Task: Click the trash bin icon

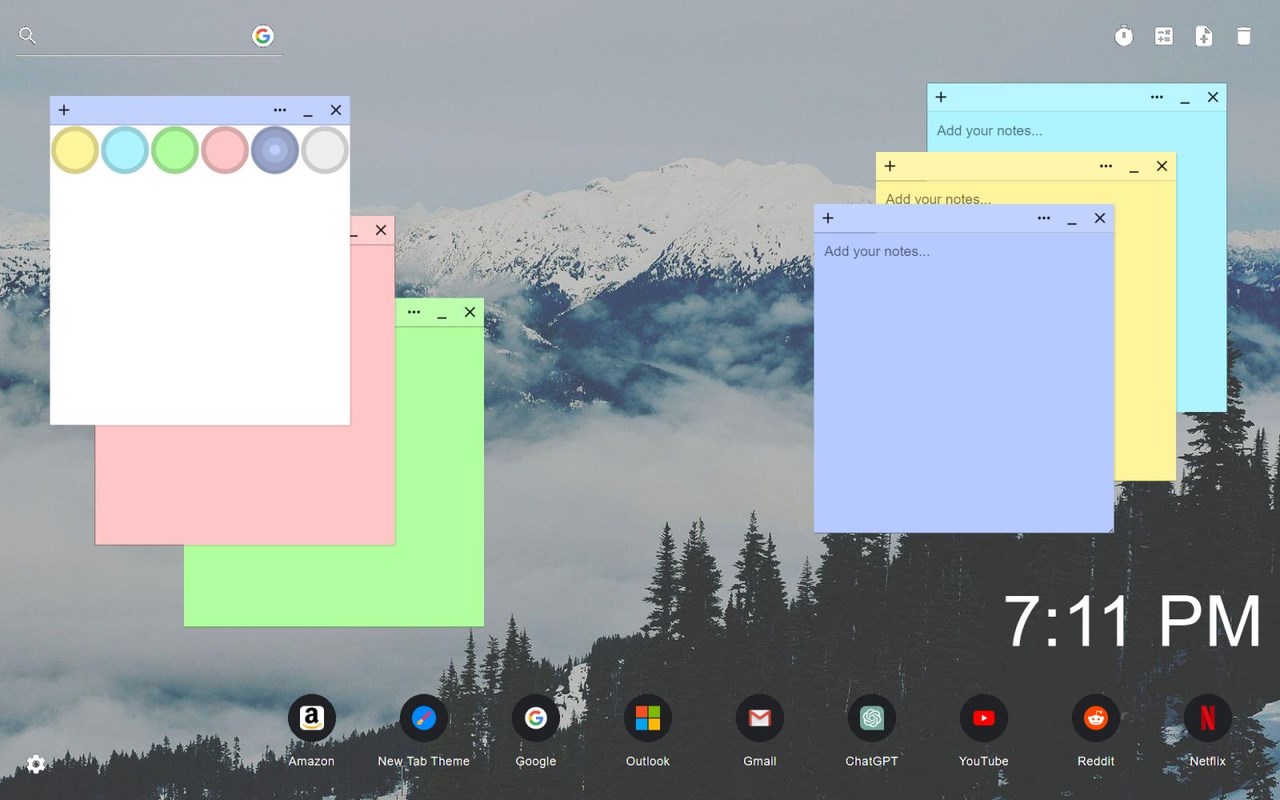Action: point(1244,36)
